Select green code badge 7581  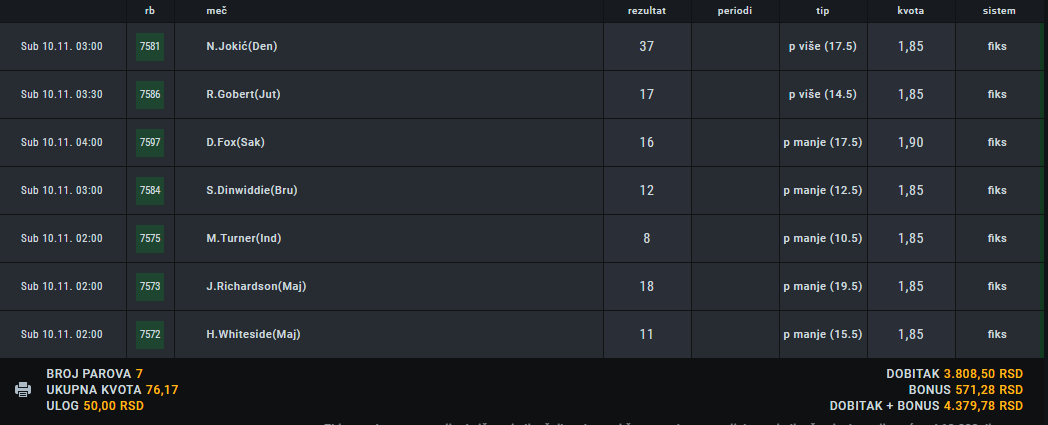pos(150,47)
